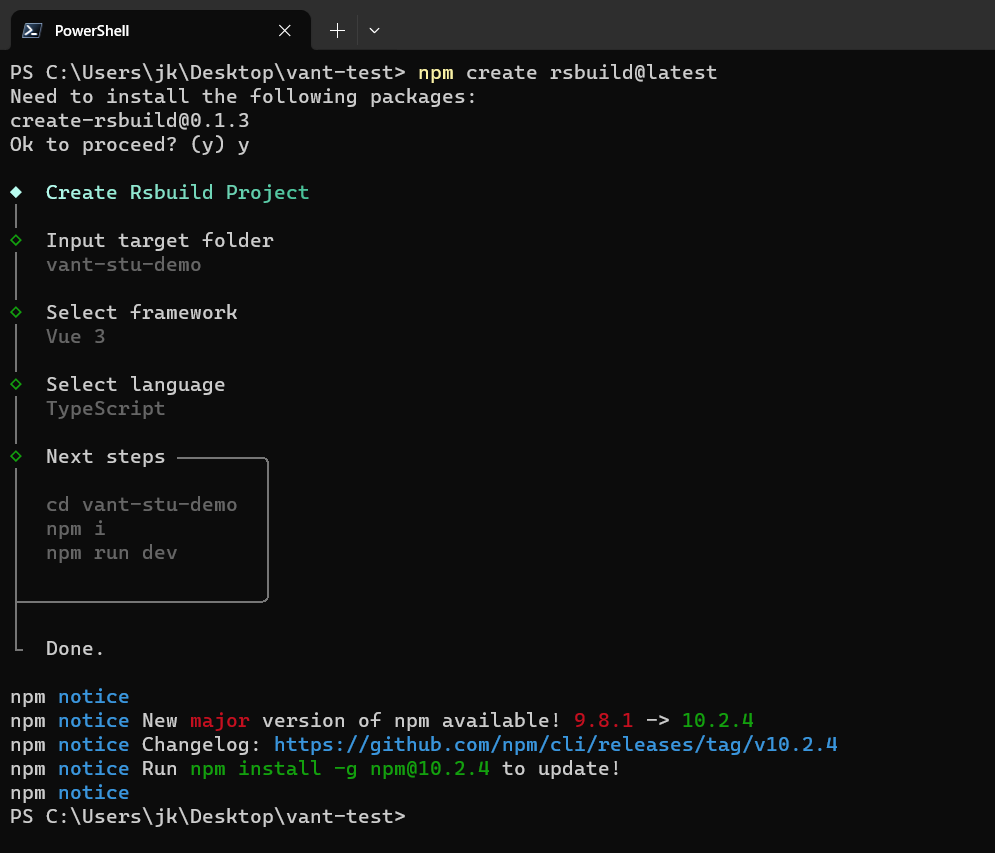This screenshot has height=853, width=995.
Task: Open a new terminal tab with plus button
Action: (337, 31)
